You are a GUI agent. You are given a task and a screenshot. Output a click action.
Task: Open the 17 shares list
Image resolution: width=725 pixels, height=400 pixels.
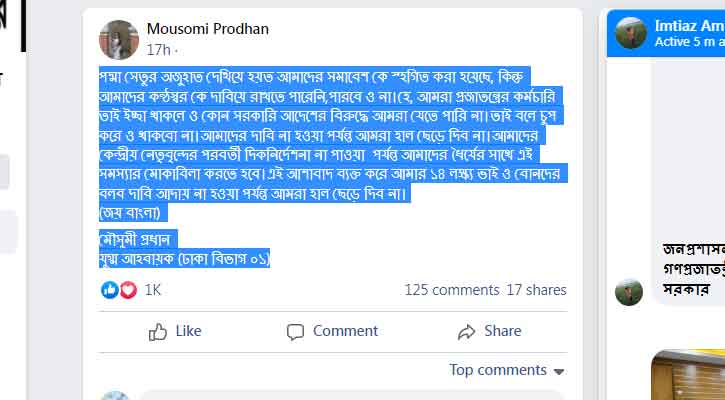pyautogui.click(x=536, y=290)
